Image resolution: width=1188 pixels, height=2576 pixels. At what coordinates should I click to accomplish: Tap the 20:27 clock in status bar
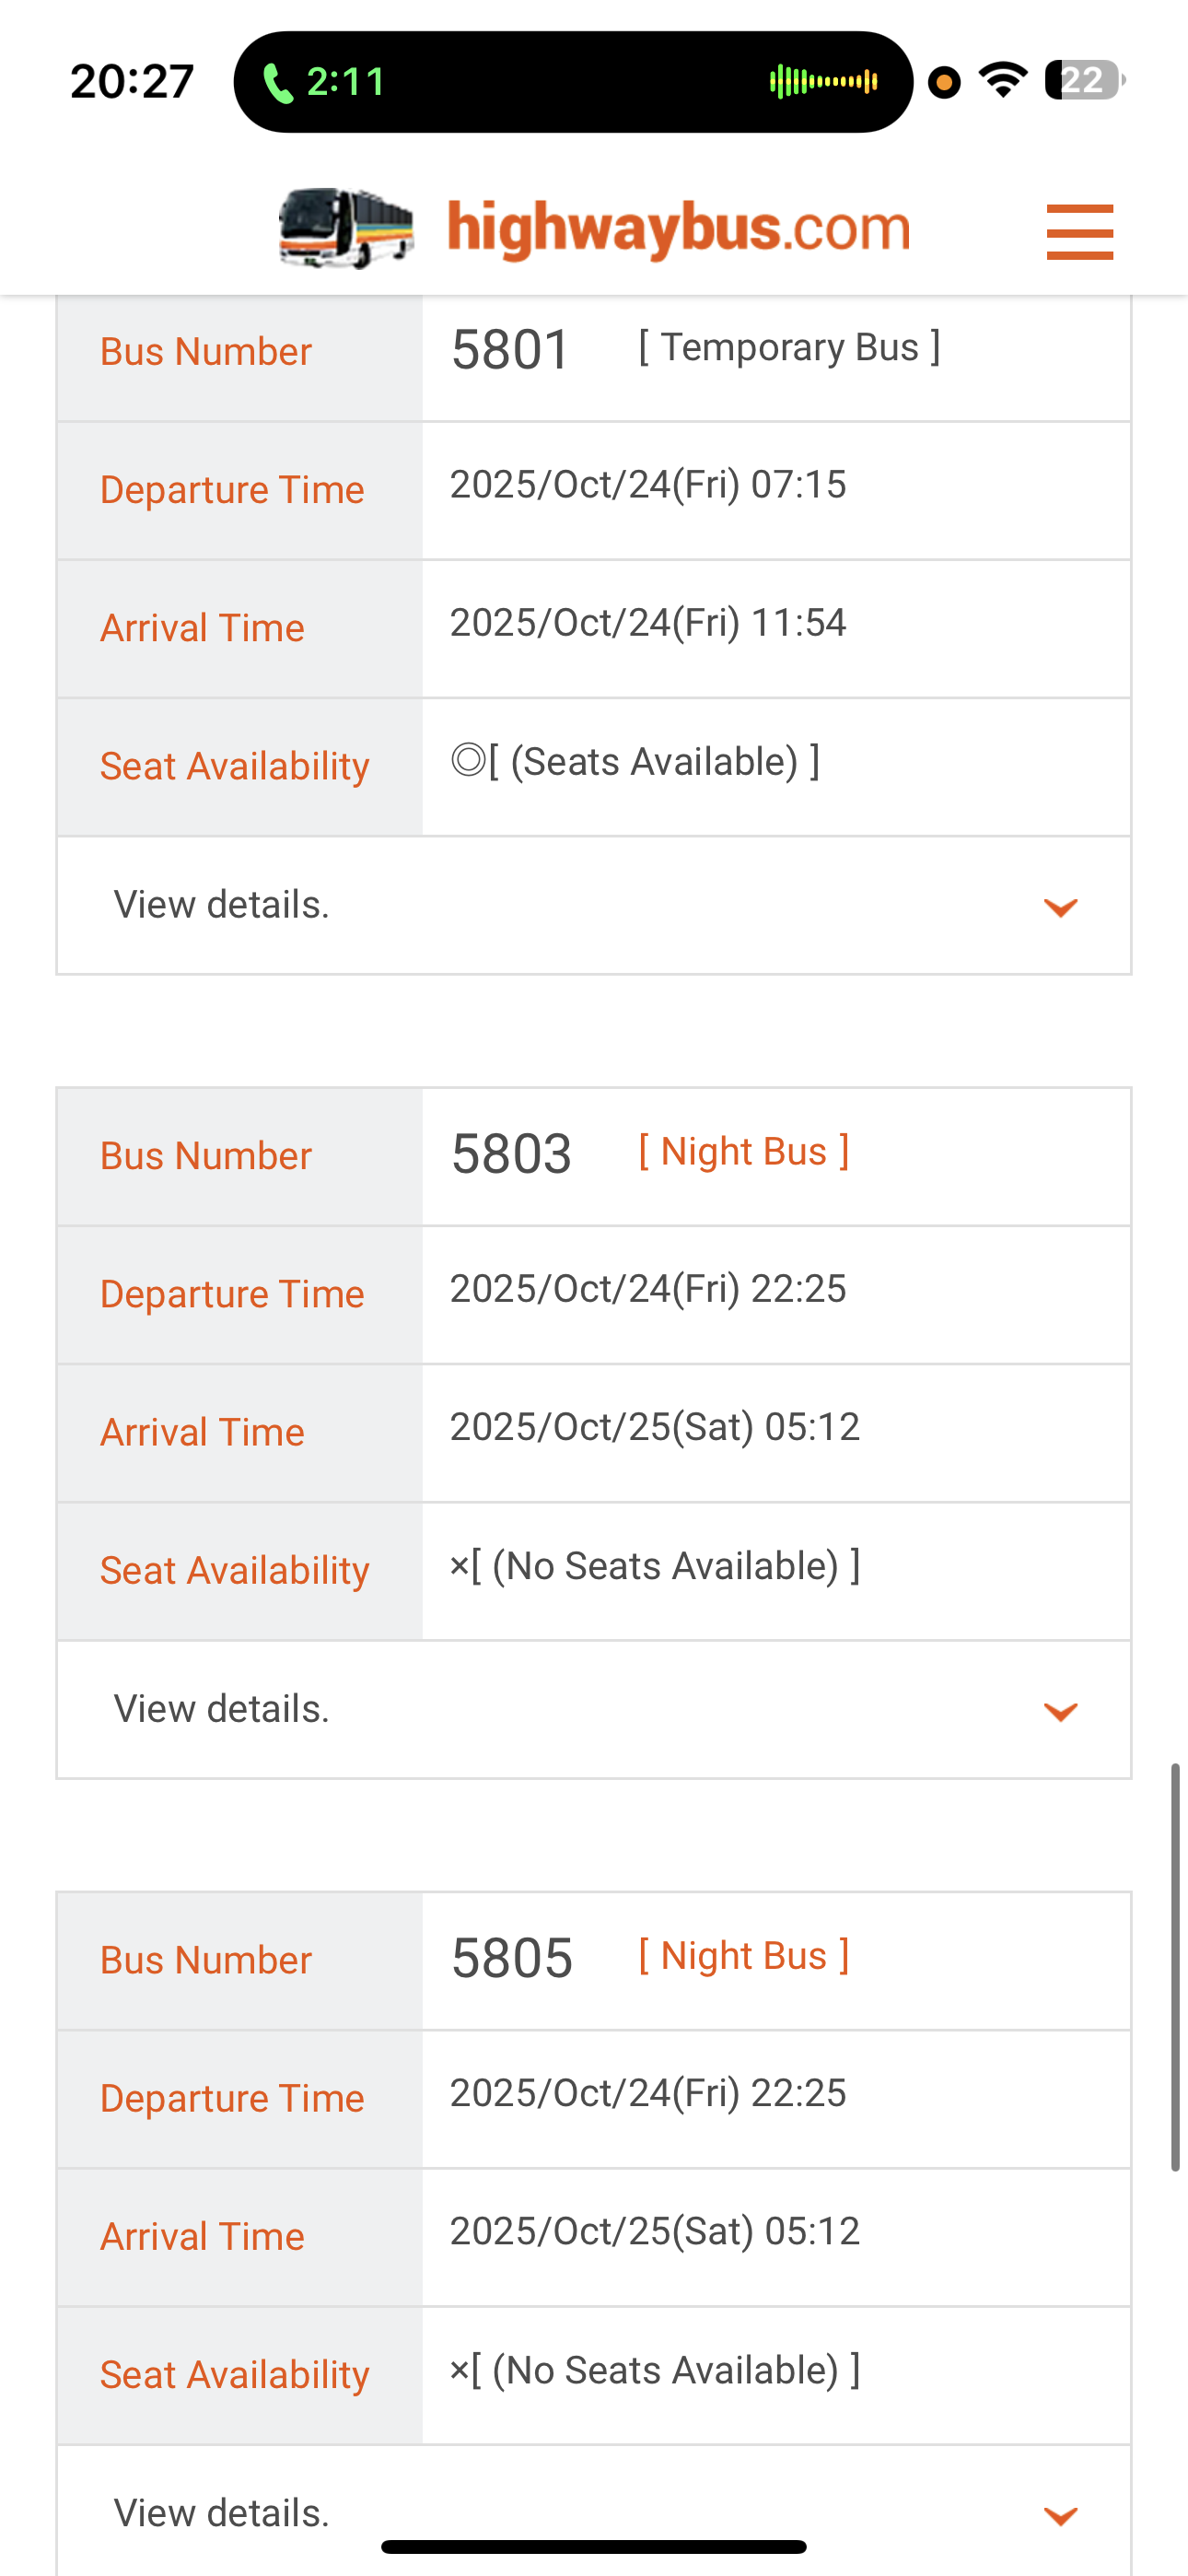[132, 82]
